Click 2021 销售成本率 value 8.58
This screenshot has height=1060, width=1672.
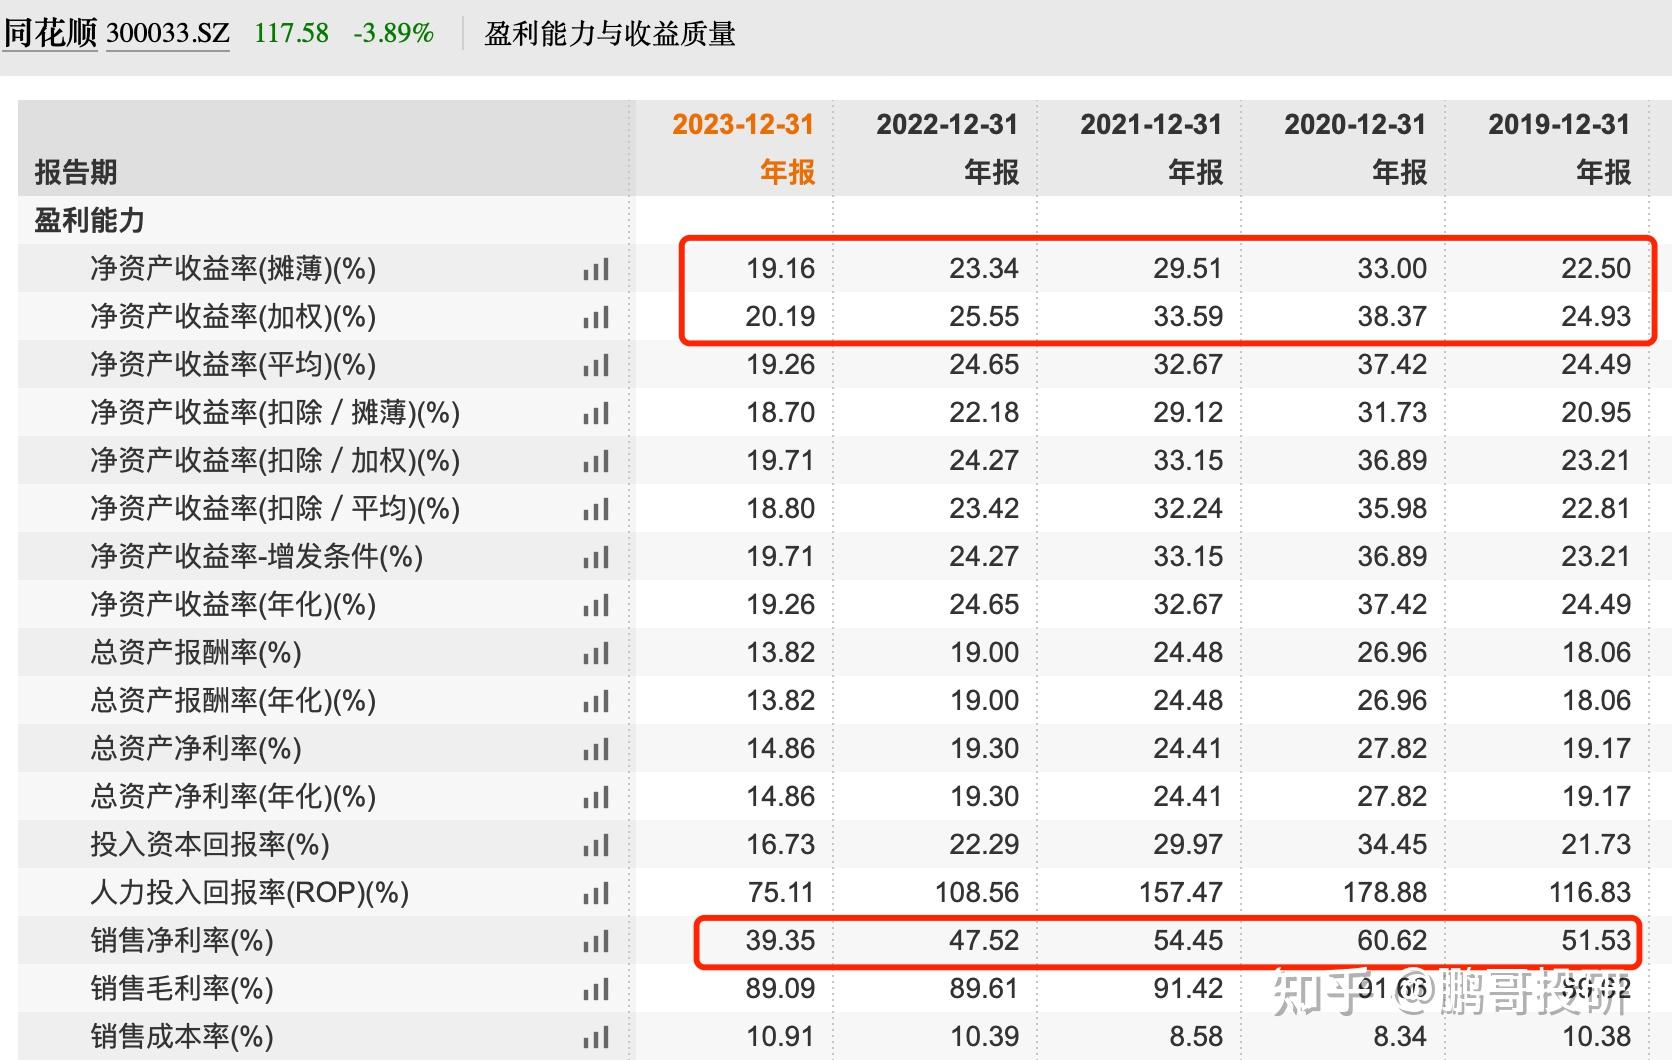pos(1196,1037)
